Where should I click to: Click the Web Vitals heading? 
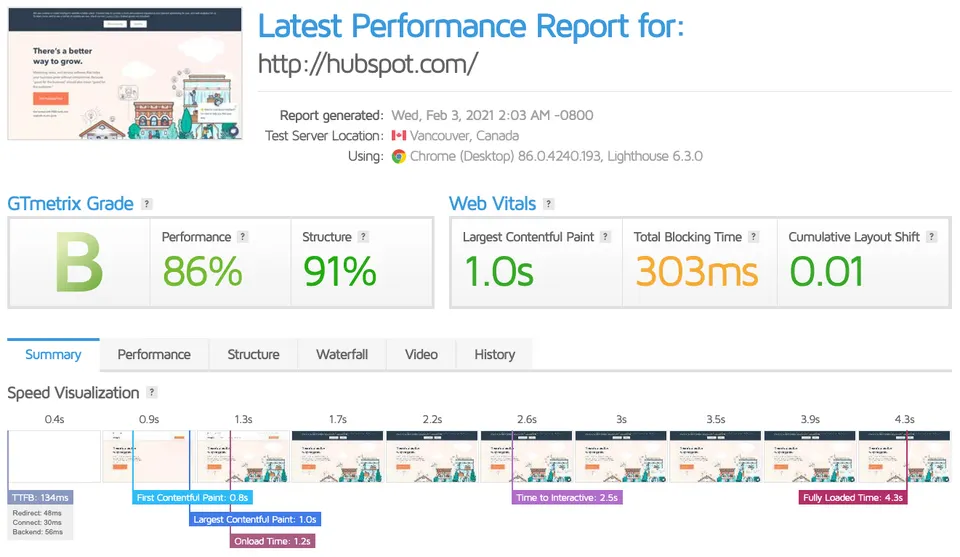[492, 204]
